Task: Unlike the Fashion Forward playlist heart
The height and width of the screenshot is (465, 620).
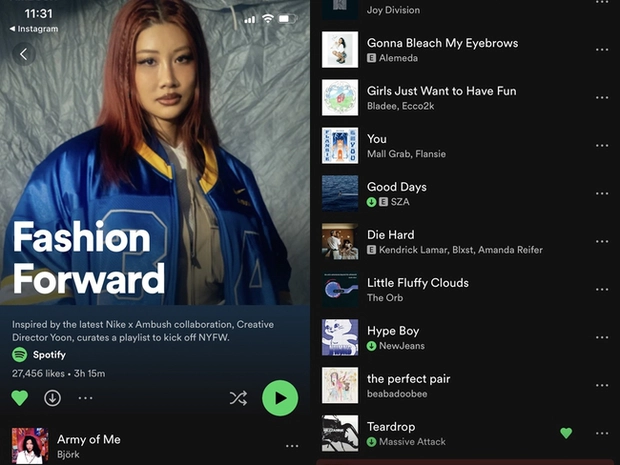Action: pos(20,398)
